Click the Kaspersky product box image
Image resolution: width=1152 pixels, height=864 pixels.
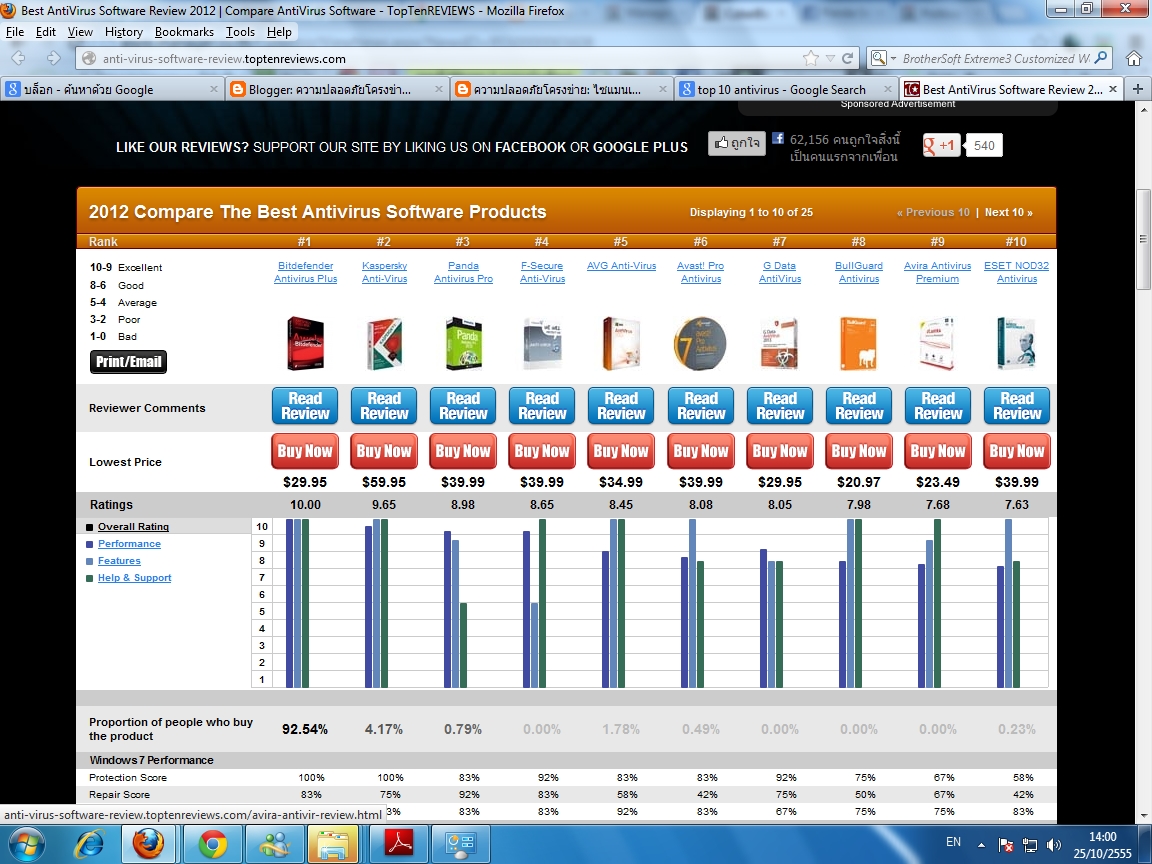pyautogui.click(x=384, y=343)
